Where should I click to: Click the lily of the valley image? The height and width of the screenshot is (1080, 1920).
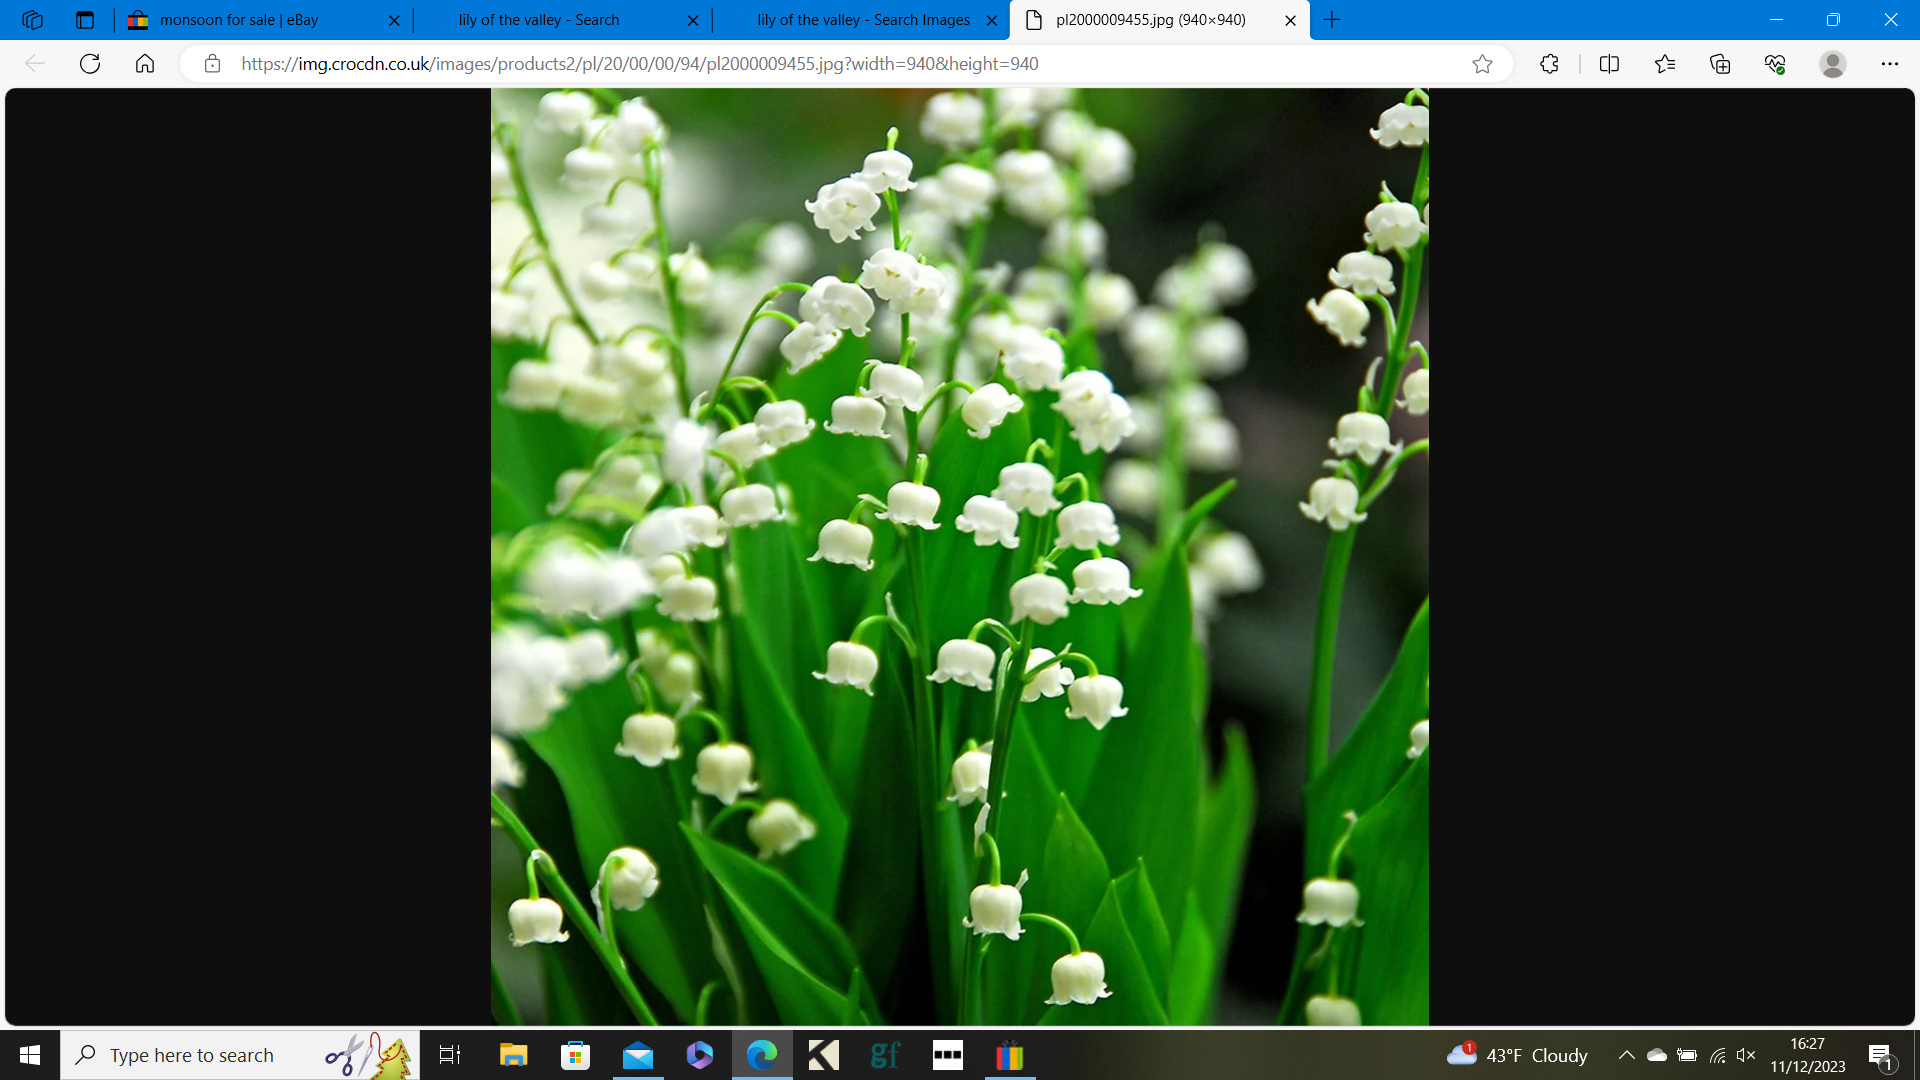tap(960, 557)
